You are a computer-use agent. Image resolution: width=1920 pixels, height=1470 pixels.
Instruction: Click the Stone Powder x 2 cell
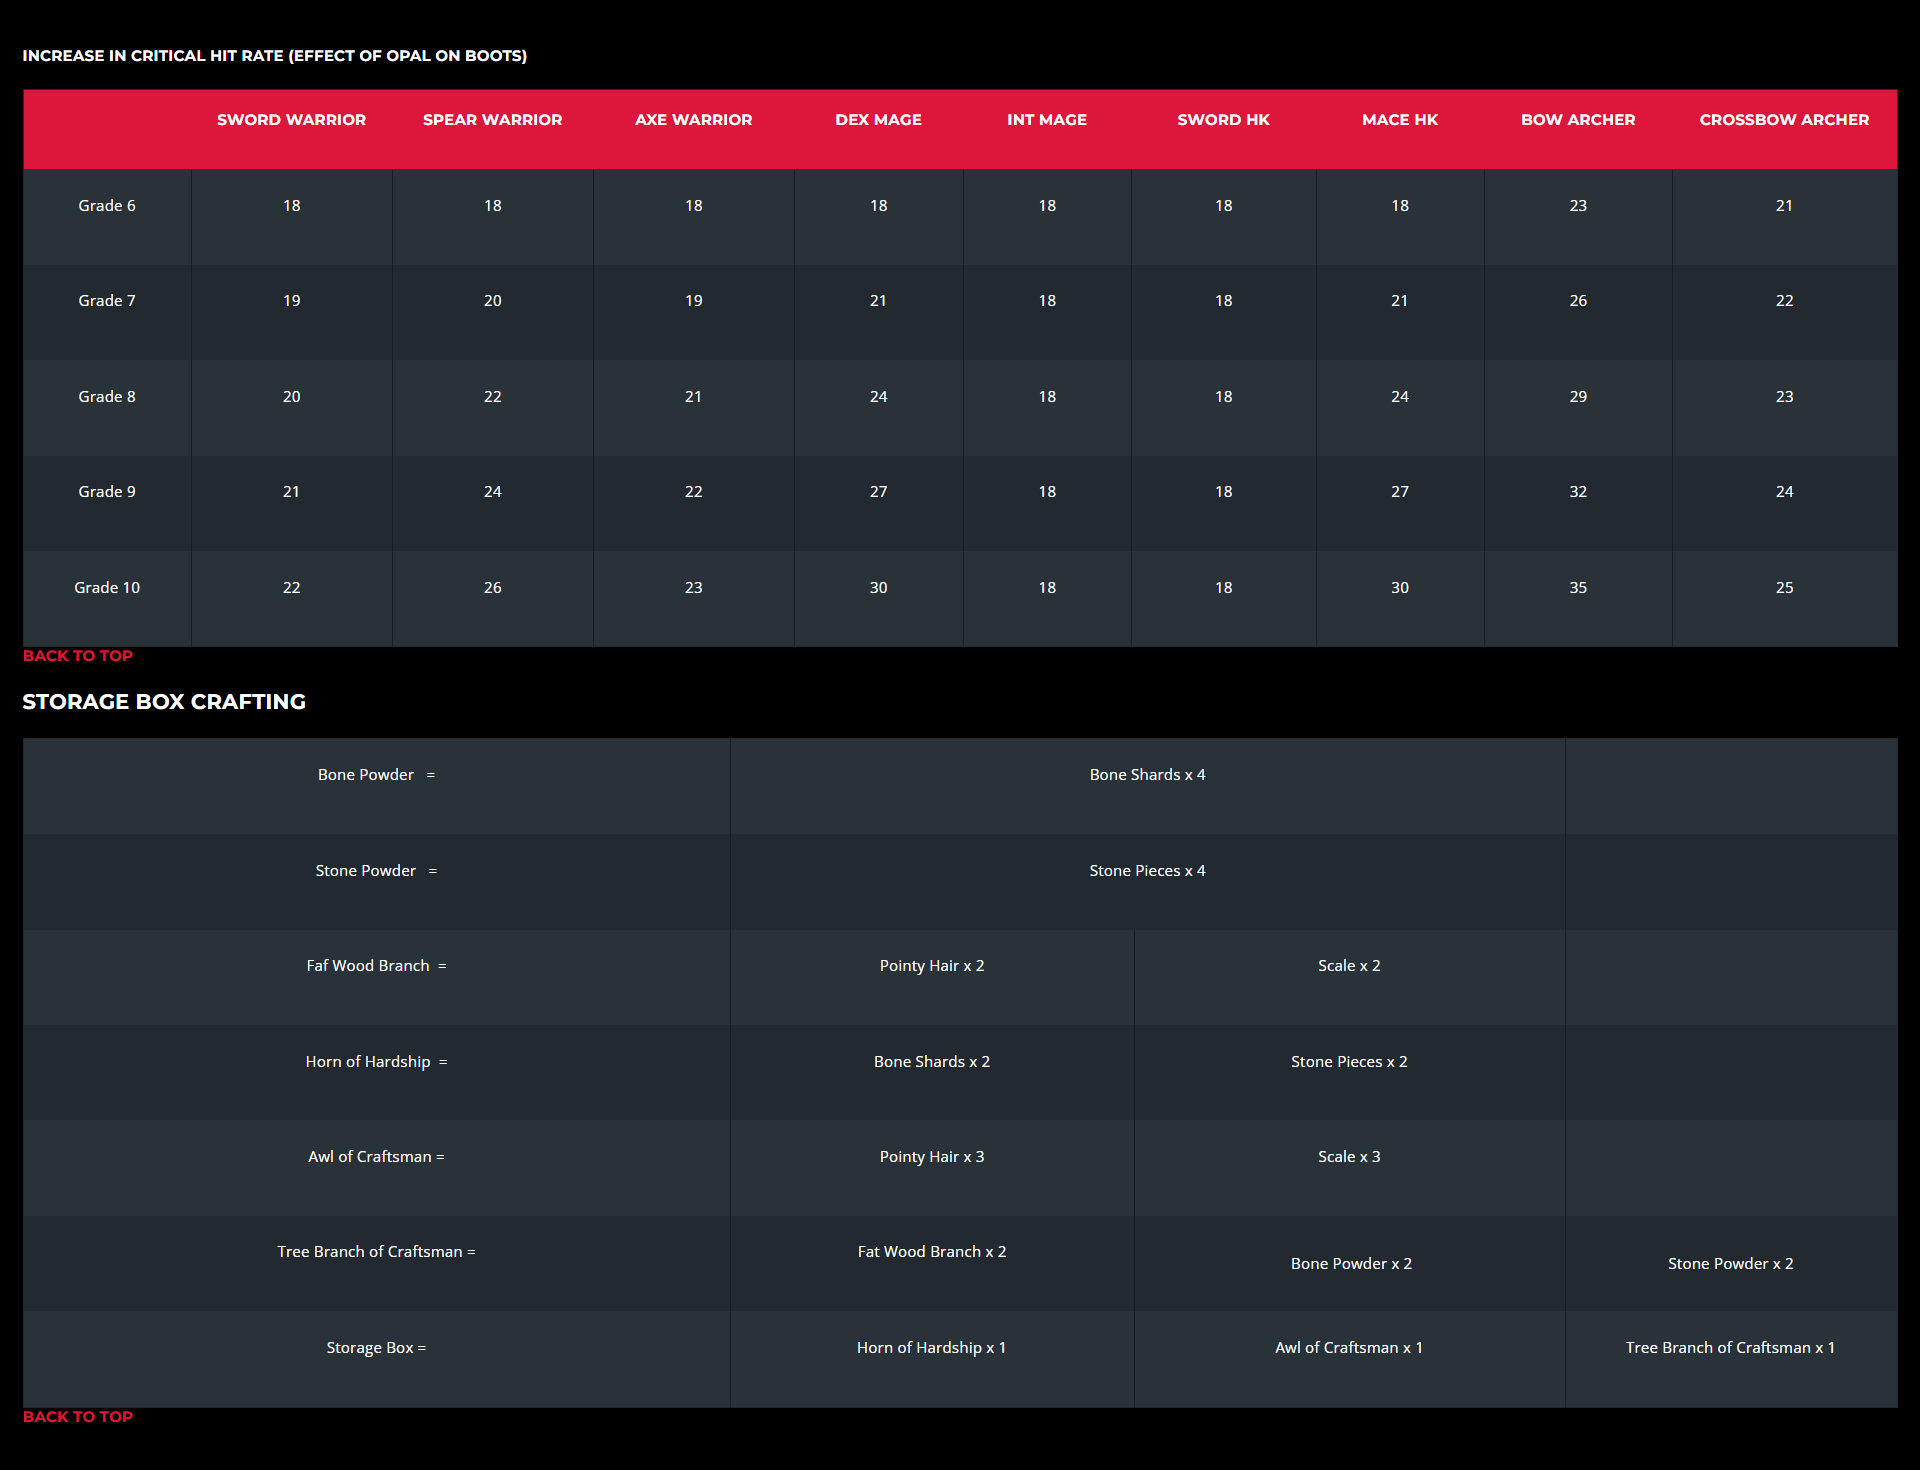click(x=1730, y=1264)
